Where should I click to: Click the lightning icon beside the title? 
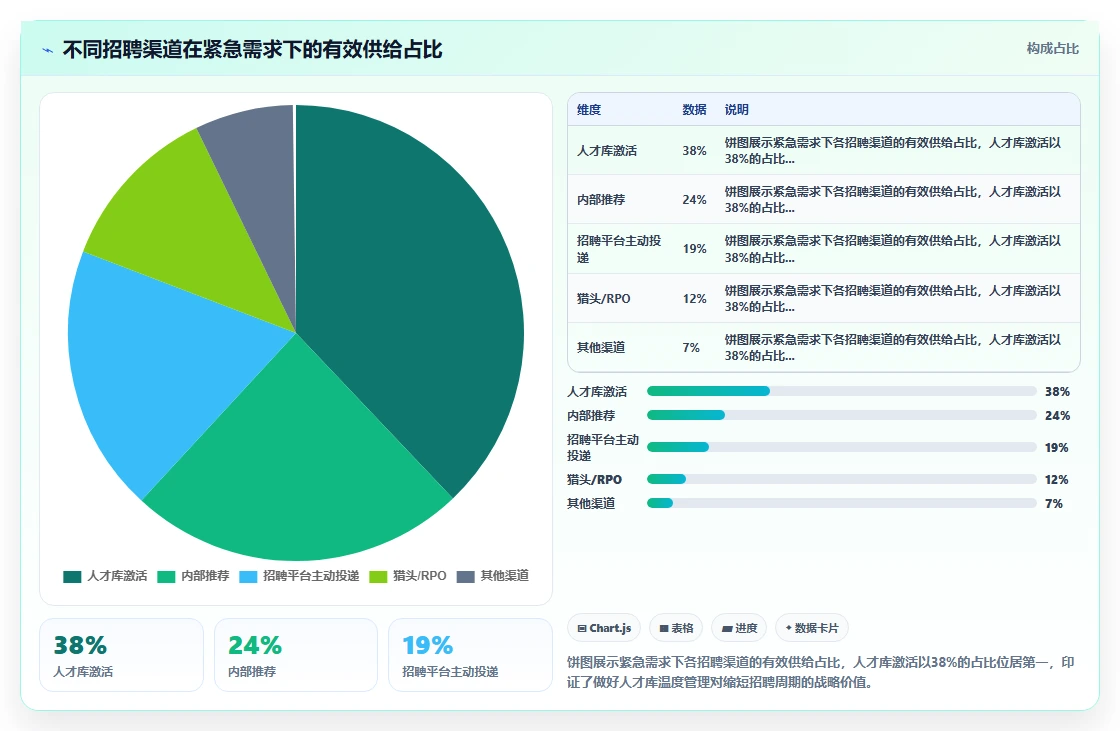click(48, 50)
